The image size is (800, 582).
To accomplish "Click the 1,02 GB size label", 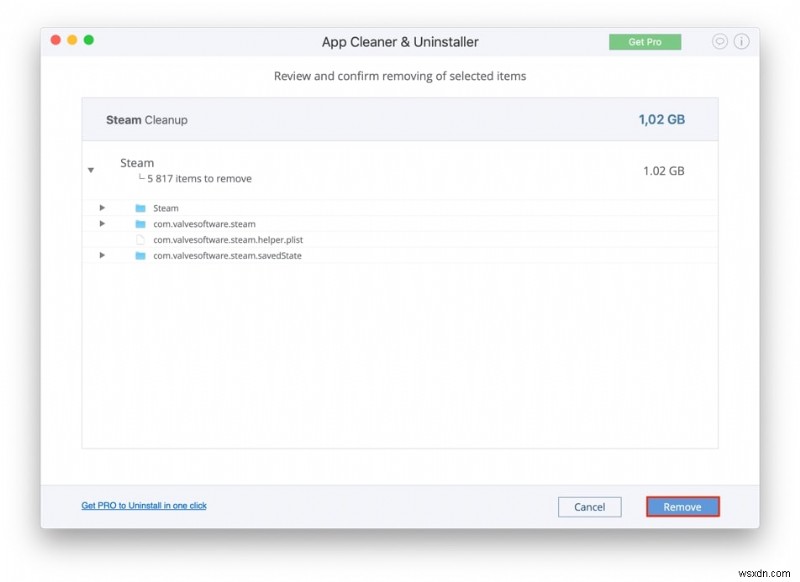I will (660, 118).
